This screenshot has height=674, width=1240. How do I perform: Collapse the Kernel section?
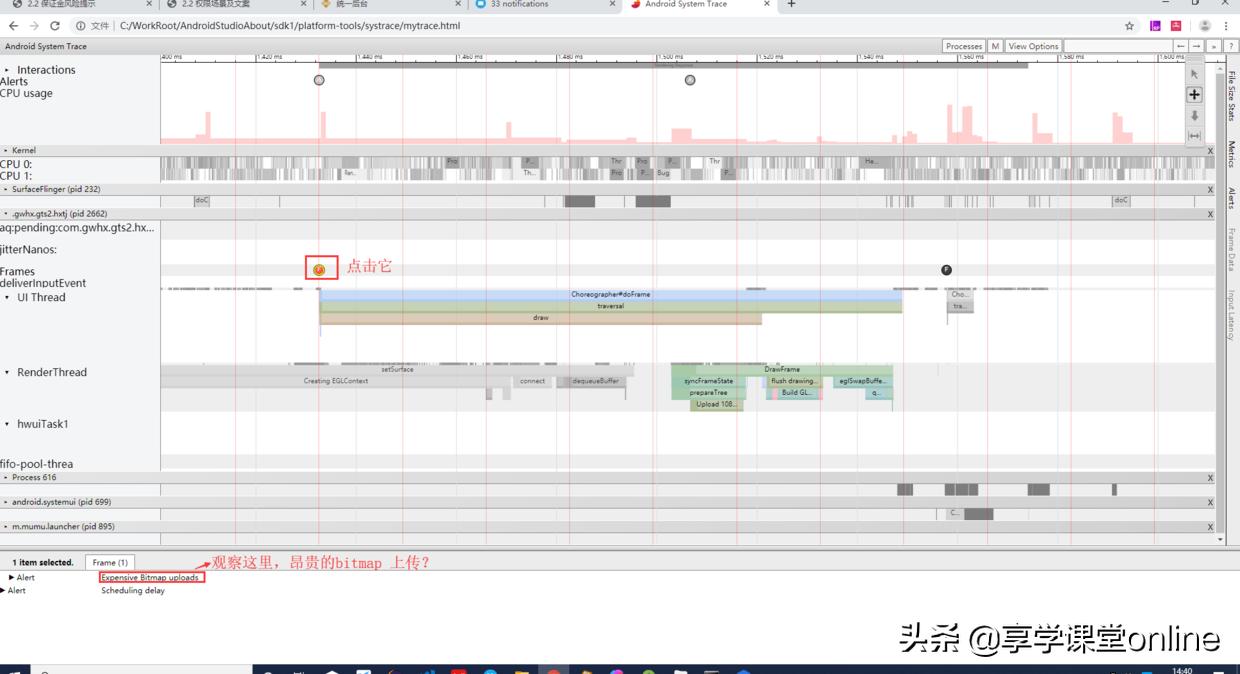(x=6, y=150)
